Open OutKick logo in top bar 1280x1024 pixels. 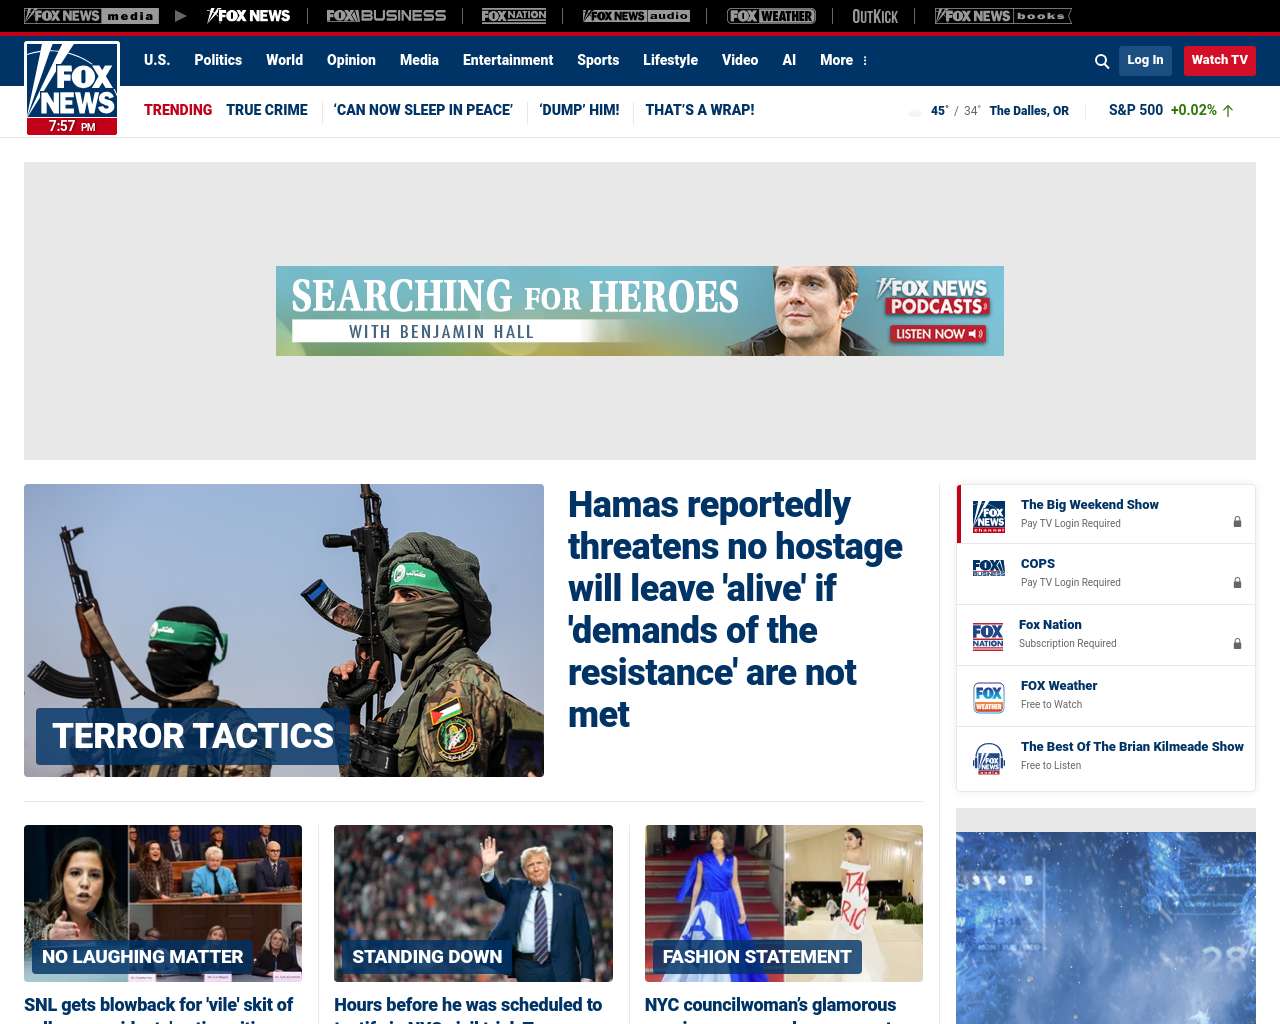pos(875,16)
